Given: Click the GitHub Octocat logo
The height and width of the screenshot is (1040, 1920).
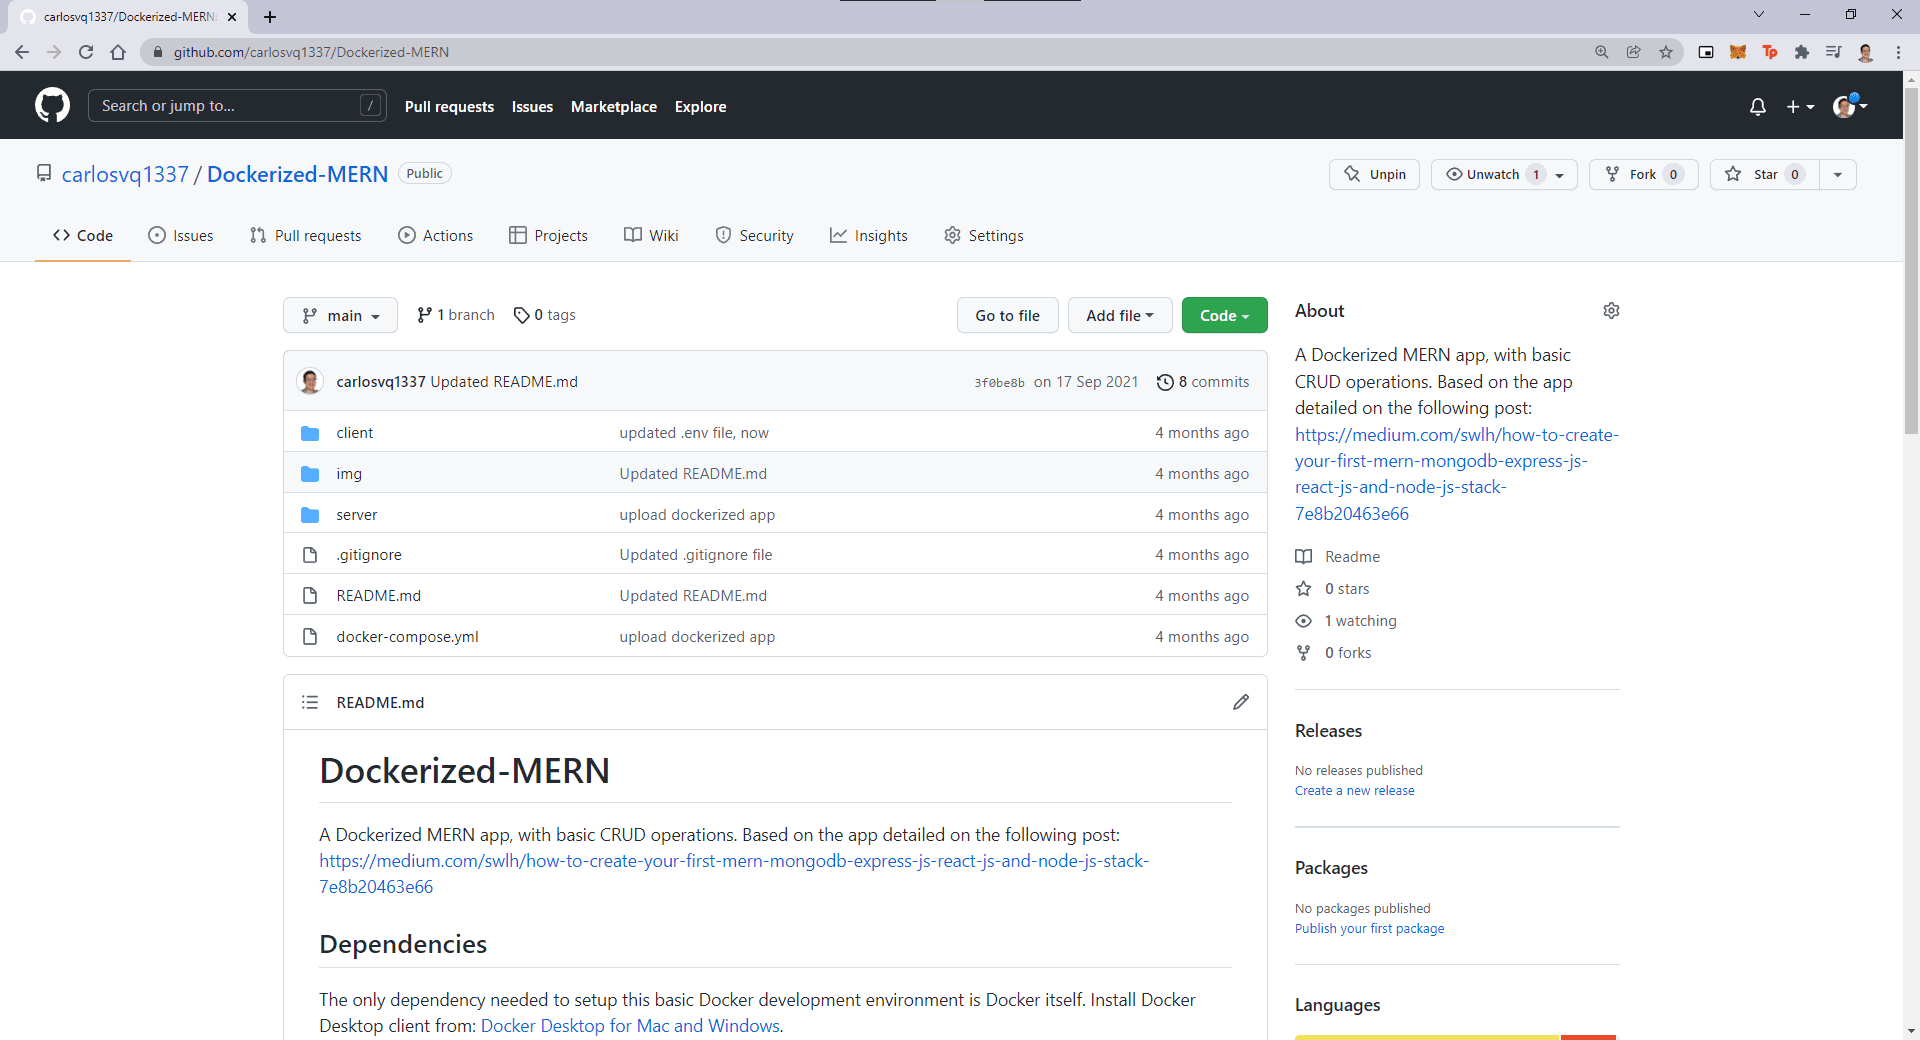Looking at the screenshot, I should (52, 105).
